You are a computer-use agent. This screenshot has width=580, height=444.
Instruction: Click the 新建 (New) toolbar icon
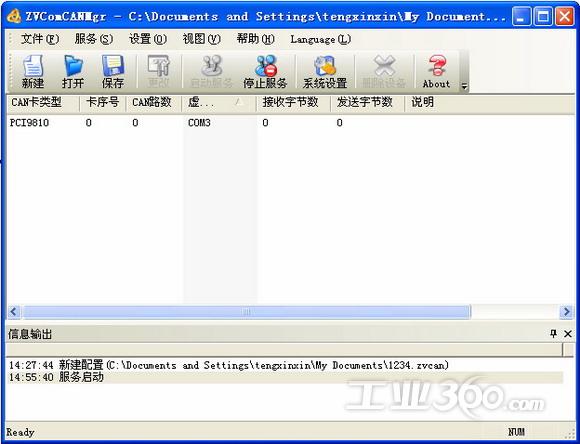pyautogui.click(x=33, y=72)
